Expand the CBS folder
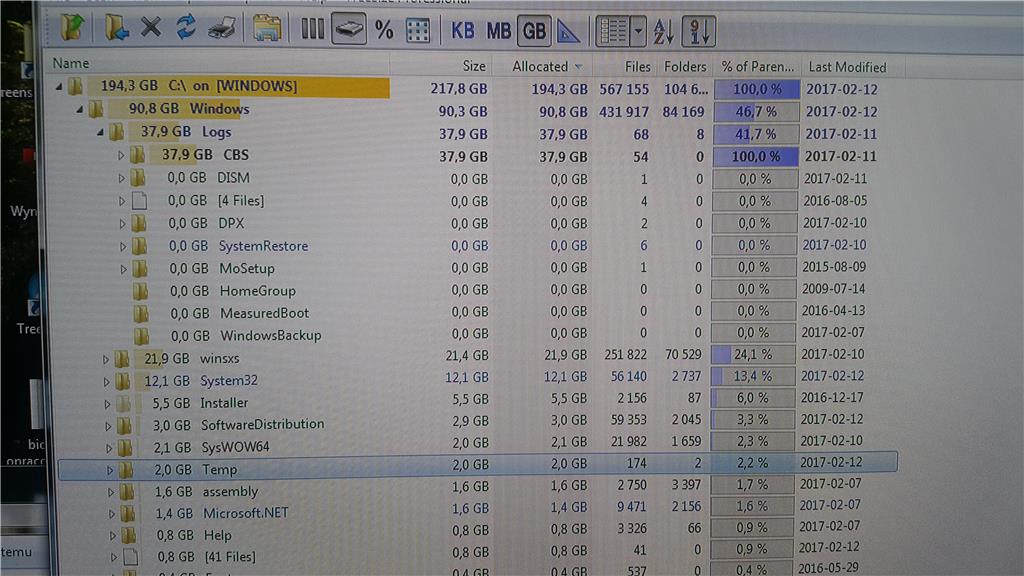 tap(121, 155)
